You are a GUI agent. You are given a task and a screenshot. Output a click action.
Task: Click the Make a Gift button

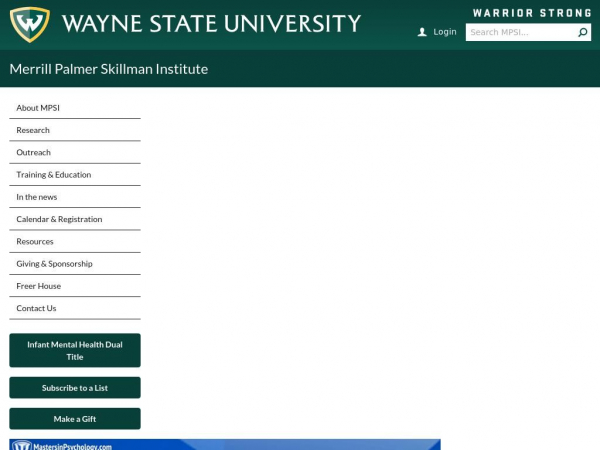[x=75, y=419]
